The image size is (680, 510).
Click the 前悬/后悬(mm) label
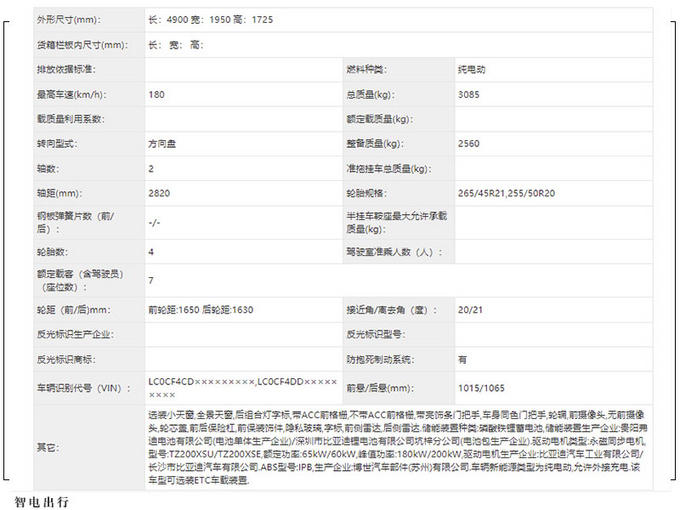point(380,388)
